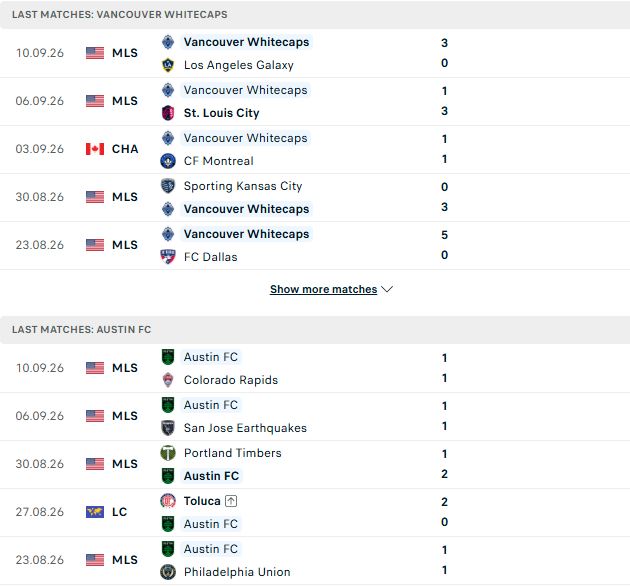Click CHA competition label
Image resolution: width=630 pixels, height=586 pixels.
click(125, 149)
